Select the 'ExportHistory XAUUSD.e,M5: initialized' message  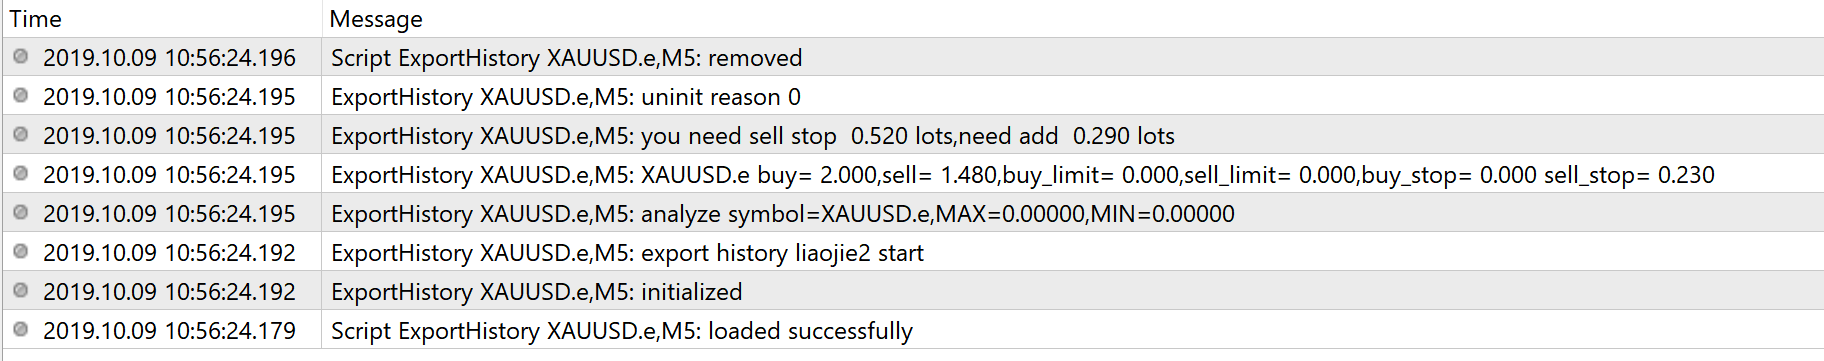click(x=537, y=292)
